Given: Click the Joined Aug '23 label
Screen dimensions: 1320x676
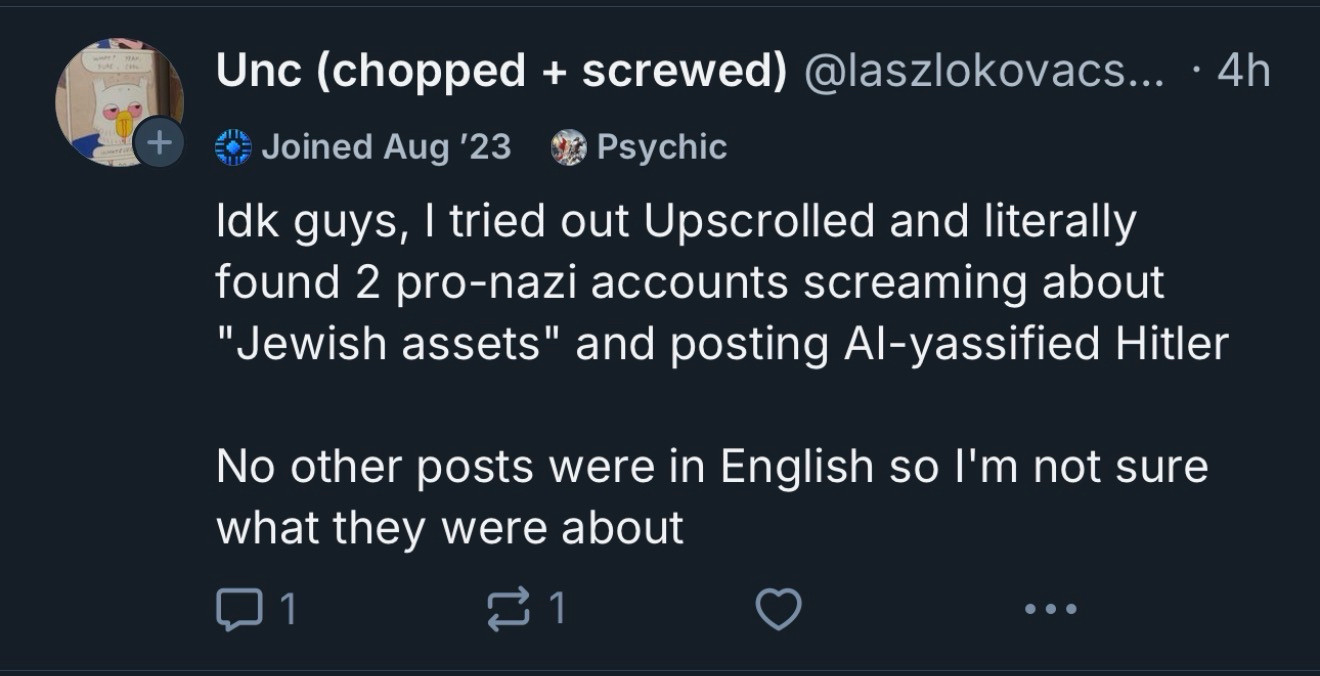Looking at the screenshot, I should tap(386, 148).
